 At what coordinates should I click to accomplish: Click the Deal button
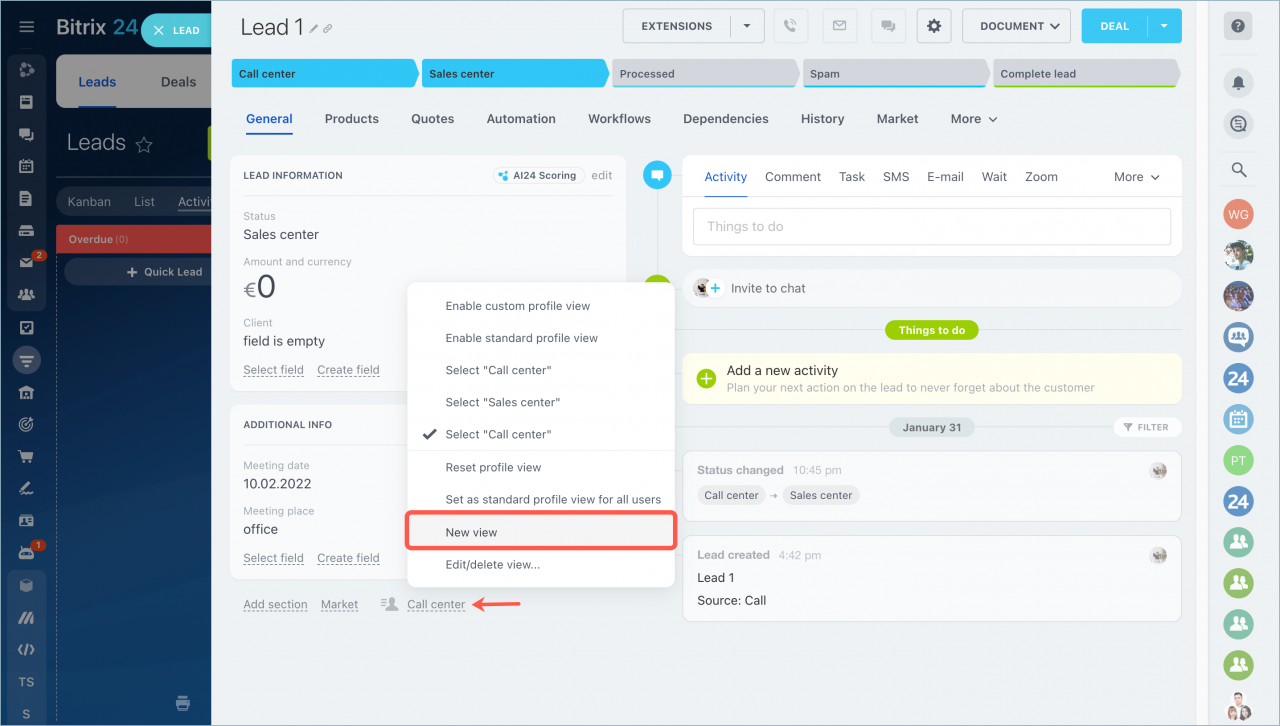(1115, 26)
